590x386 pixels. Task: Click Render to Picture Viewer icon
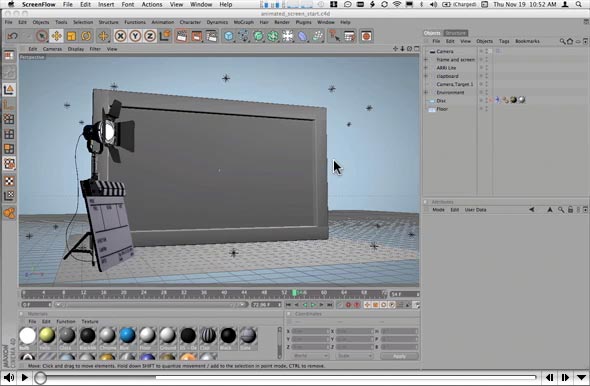(196, 36)
